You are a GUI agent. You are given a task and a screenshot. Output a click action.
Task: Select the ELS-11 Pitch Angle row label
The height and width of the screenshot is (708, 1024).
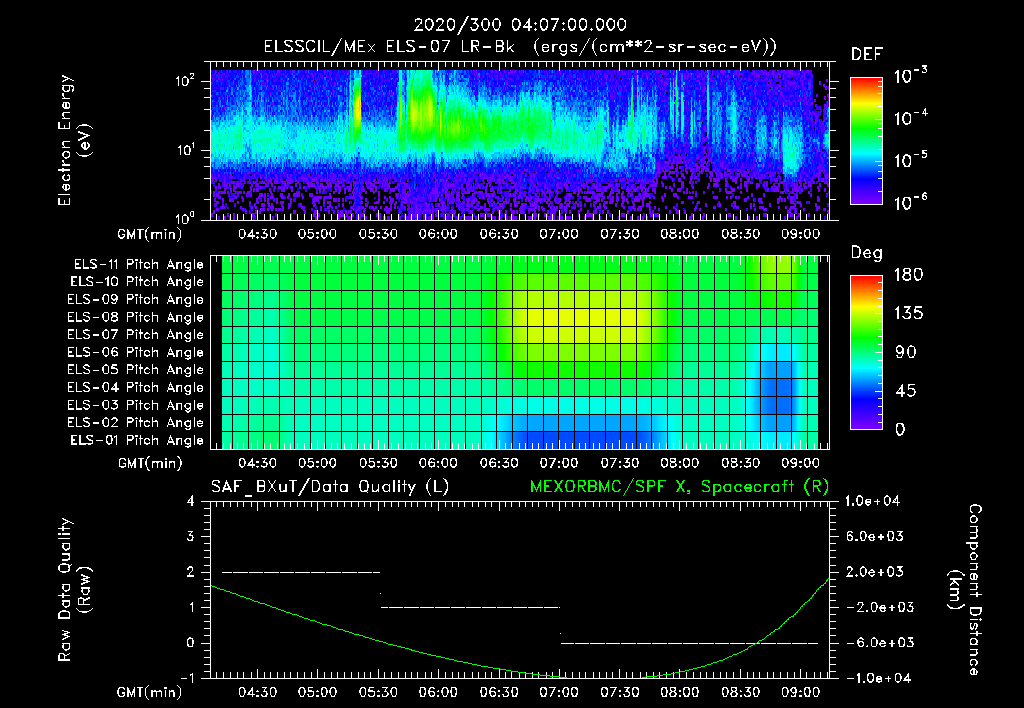point(138,265)
